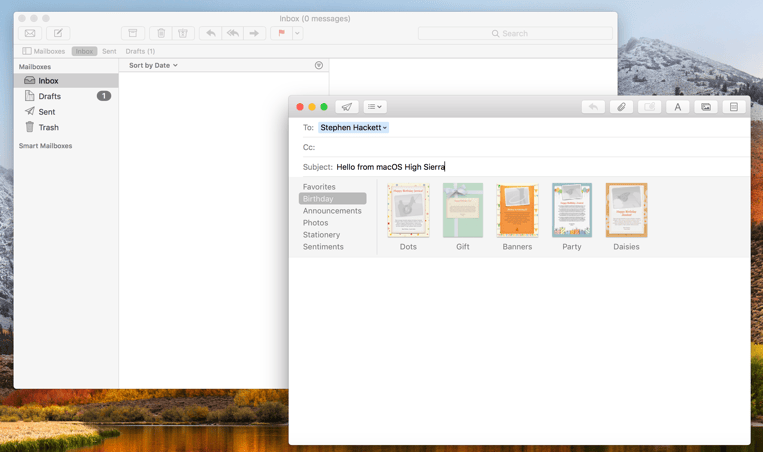Click Smart Mailboxes heading
763x452 pixels.
(x=45, y=145)
